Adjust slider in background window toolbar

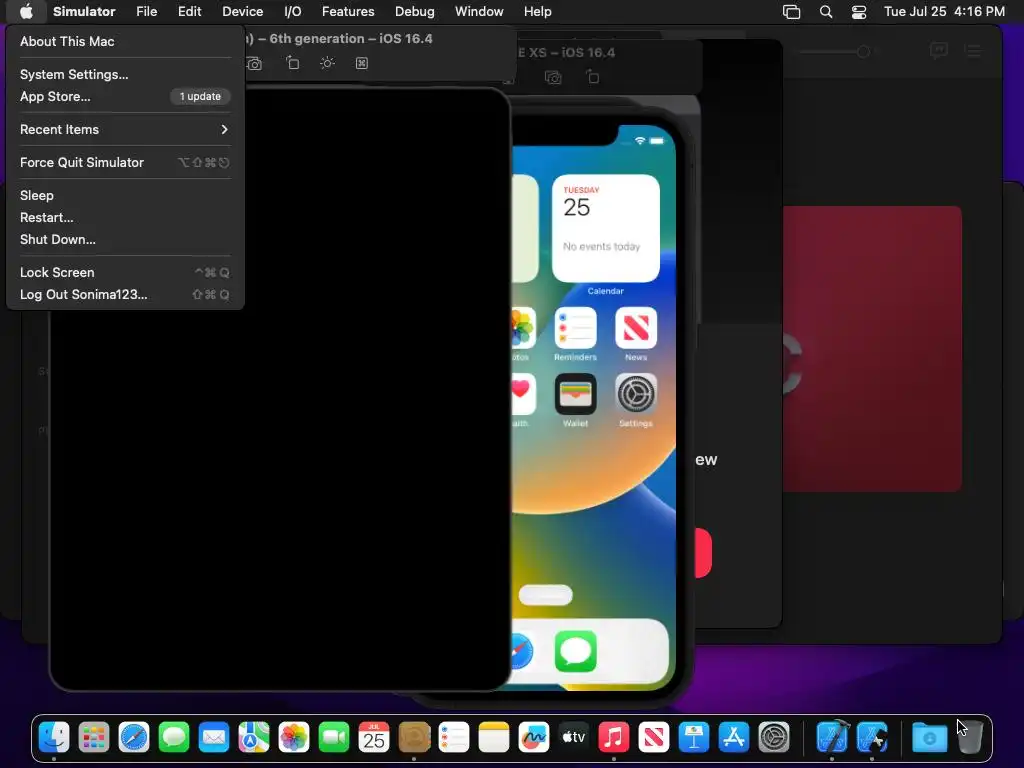pyautogui.click(x=863, y=51)
